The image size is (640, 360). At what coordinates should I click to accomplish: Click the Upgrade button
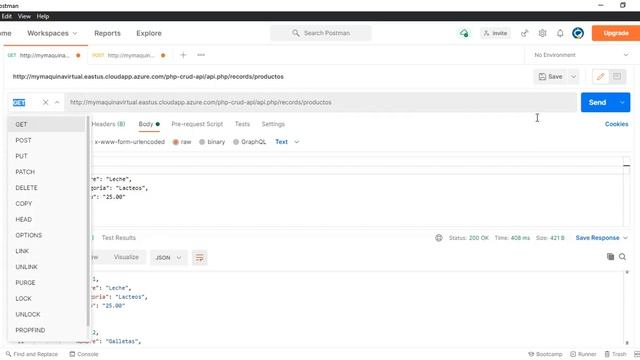point(616,33)
